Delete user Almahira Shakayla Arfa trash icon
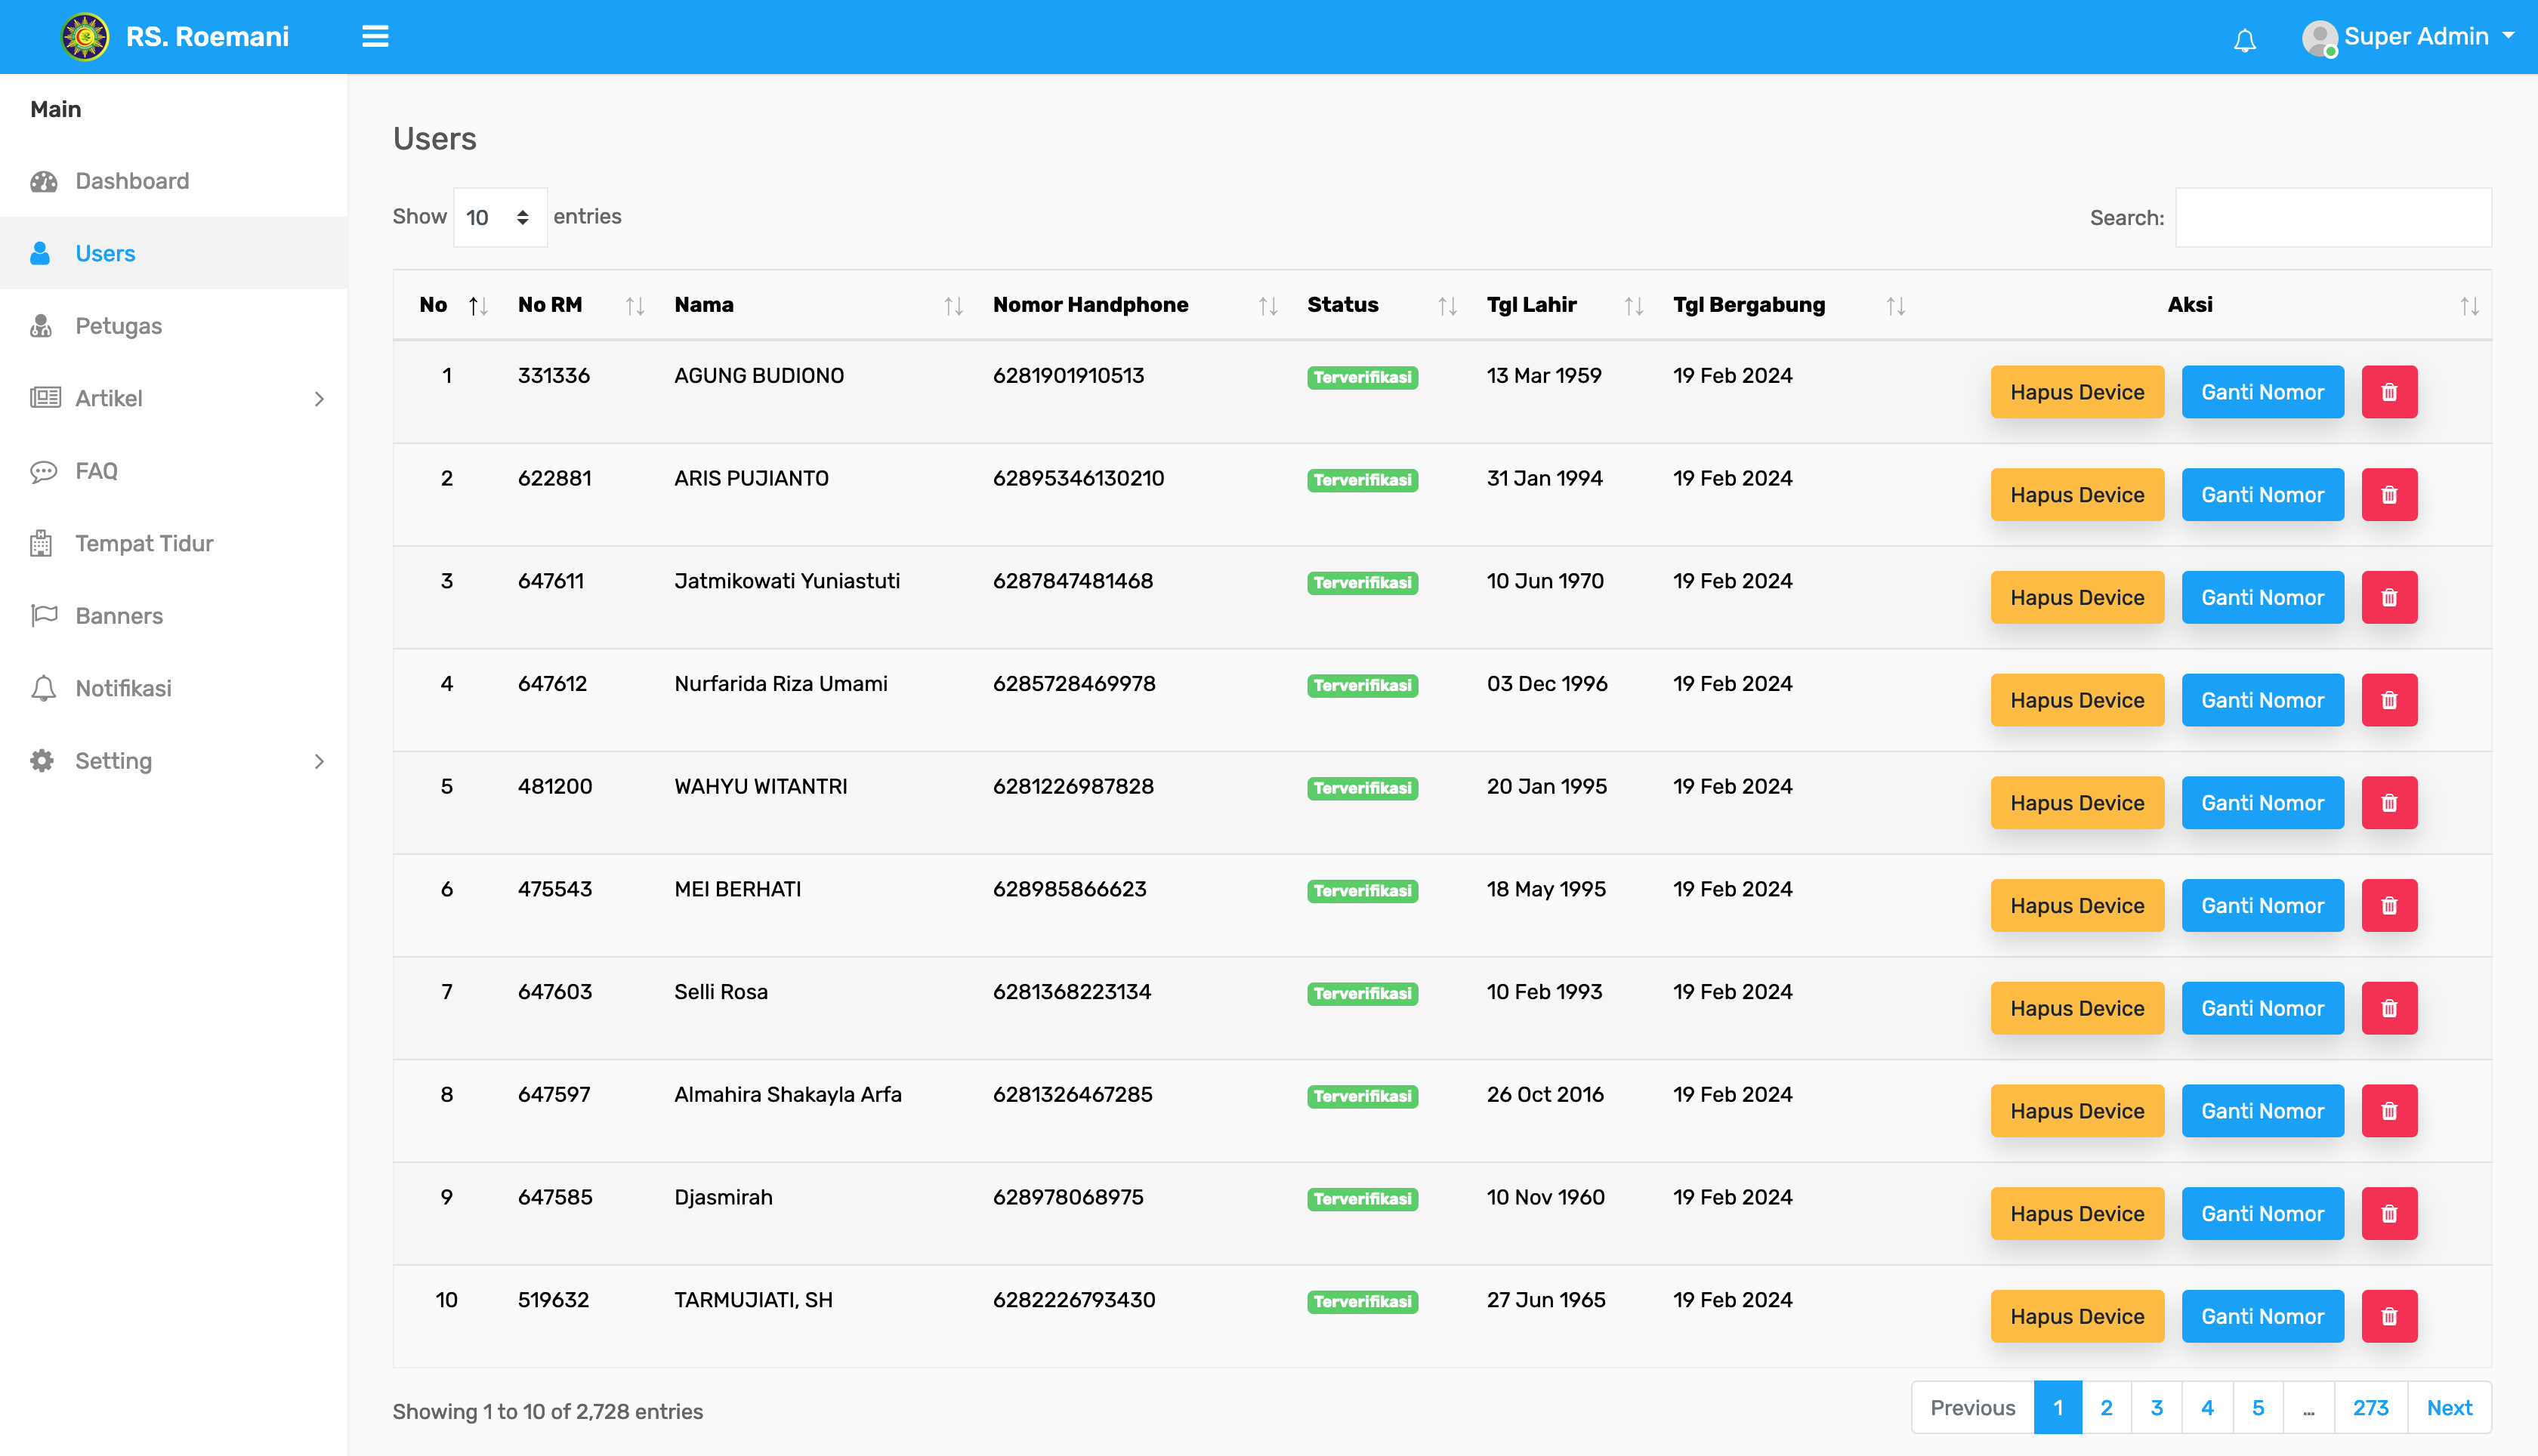Screen dimensions: 2538x1456 [x=2389, y=1111]
